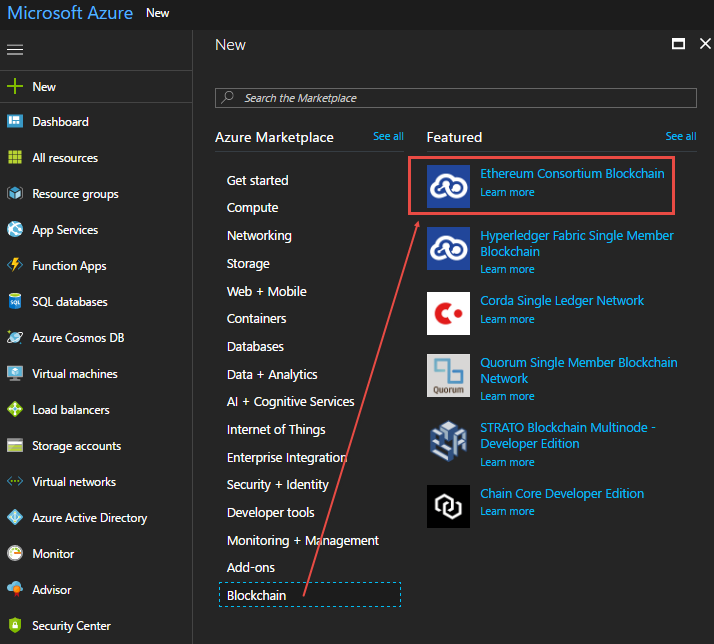Click the New breadcrumb in top bar
Image resolution: width=714 pixels, height=644 pixels.
(x=158, y=13)
